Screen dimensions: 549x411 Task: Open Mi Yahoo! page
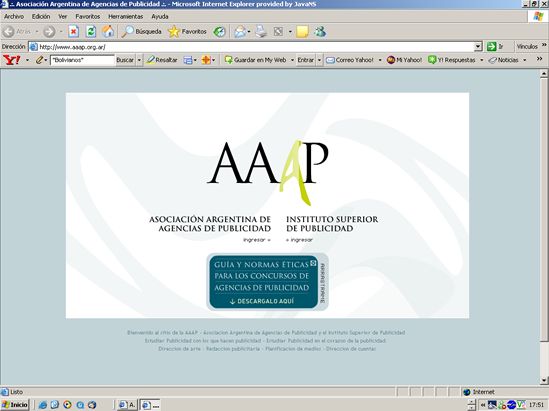404,60
